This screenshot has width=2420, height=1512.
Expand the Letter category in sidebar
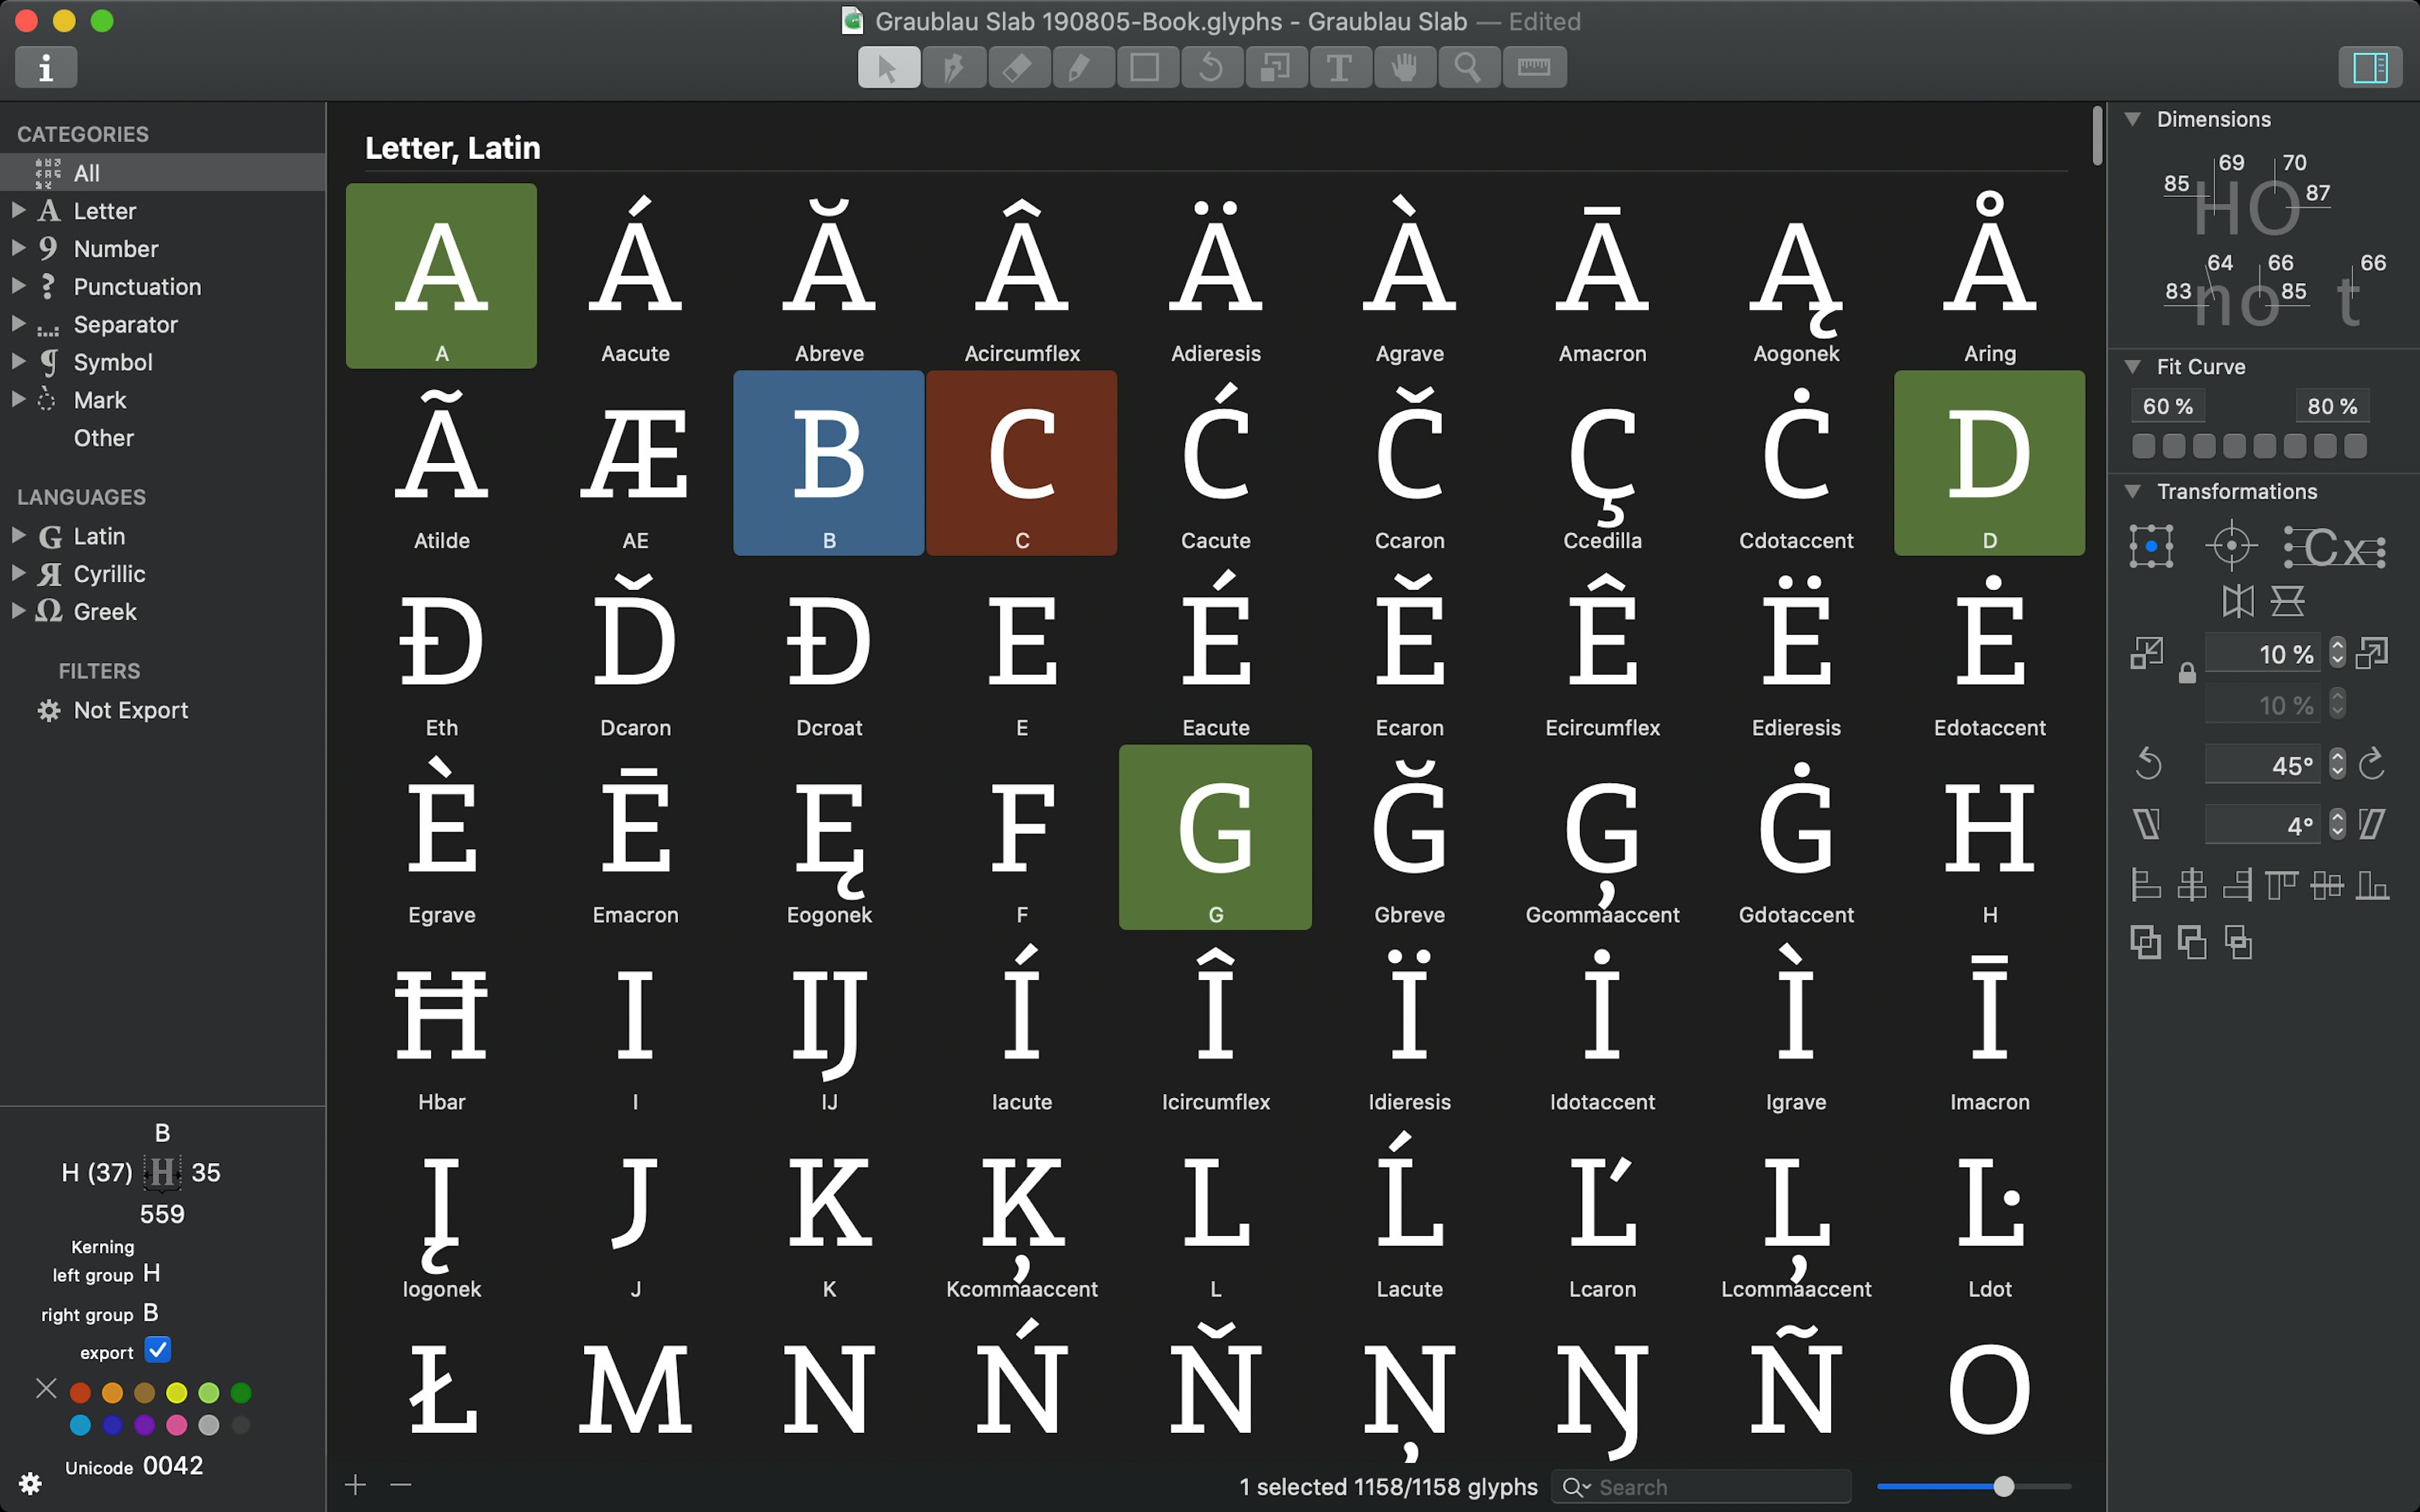point(17,211)
